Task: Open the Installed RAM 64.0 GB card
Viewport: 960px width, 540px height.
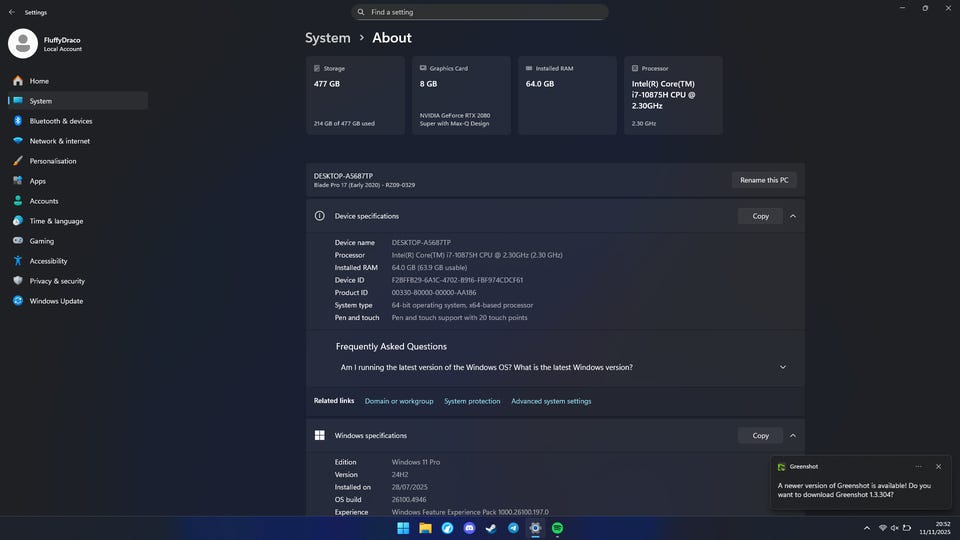Action: 568,96
